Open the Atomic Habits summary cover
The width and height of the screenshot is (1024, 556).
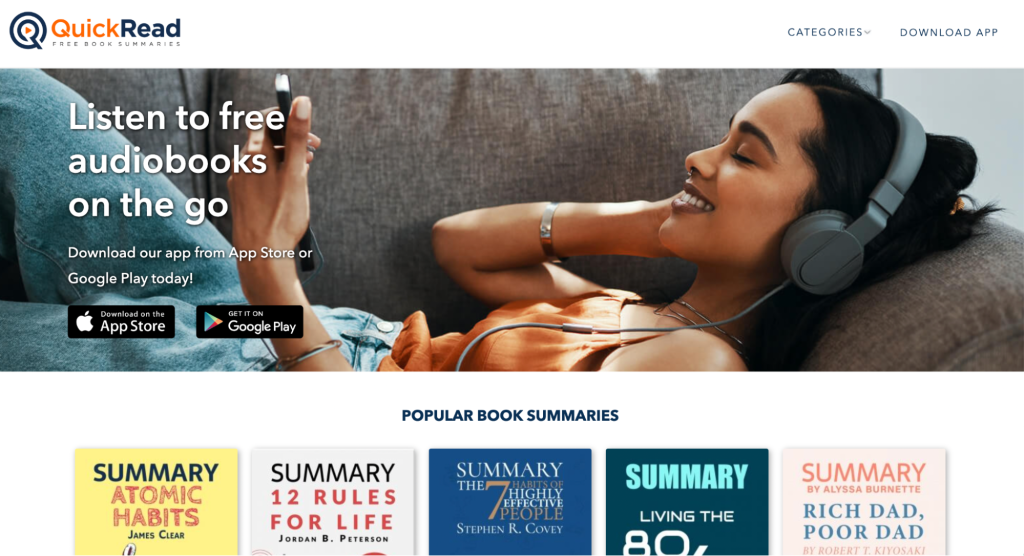coord(156,502)
